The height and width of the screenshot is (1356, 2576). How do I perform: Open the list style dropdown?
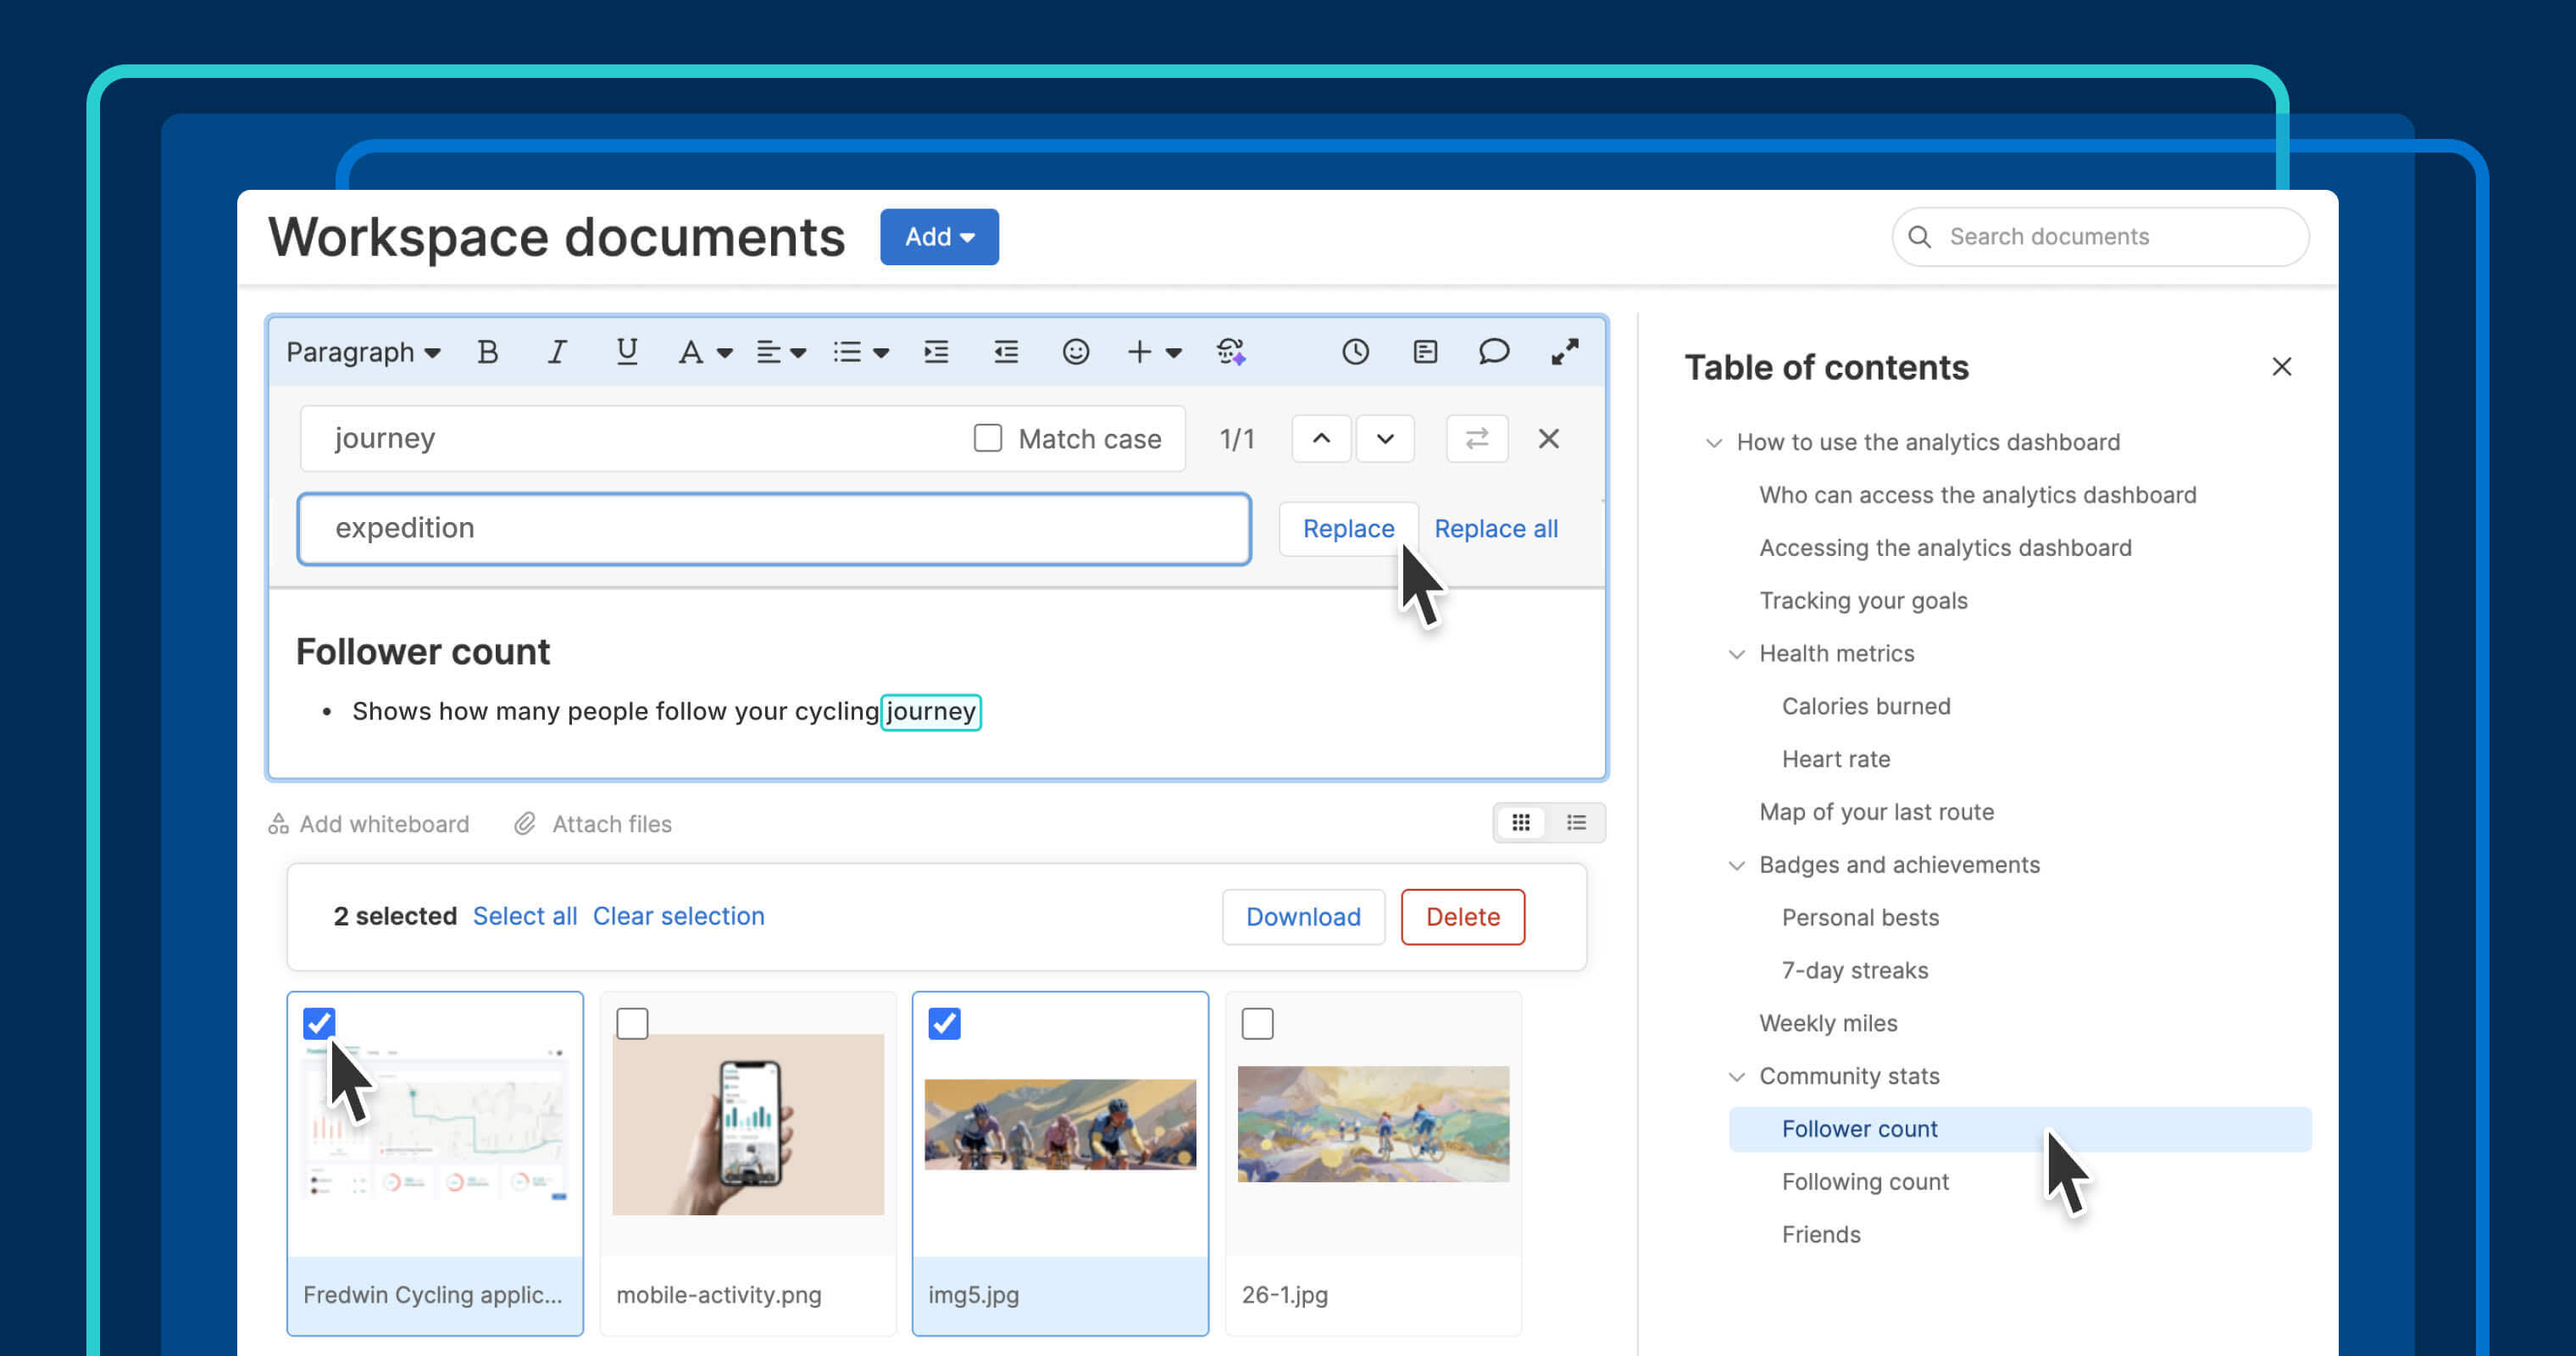(x=861, y=352)
